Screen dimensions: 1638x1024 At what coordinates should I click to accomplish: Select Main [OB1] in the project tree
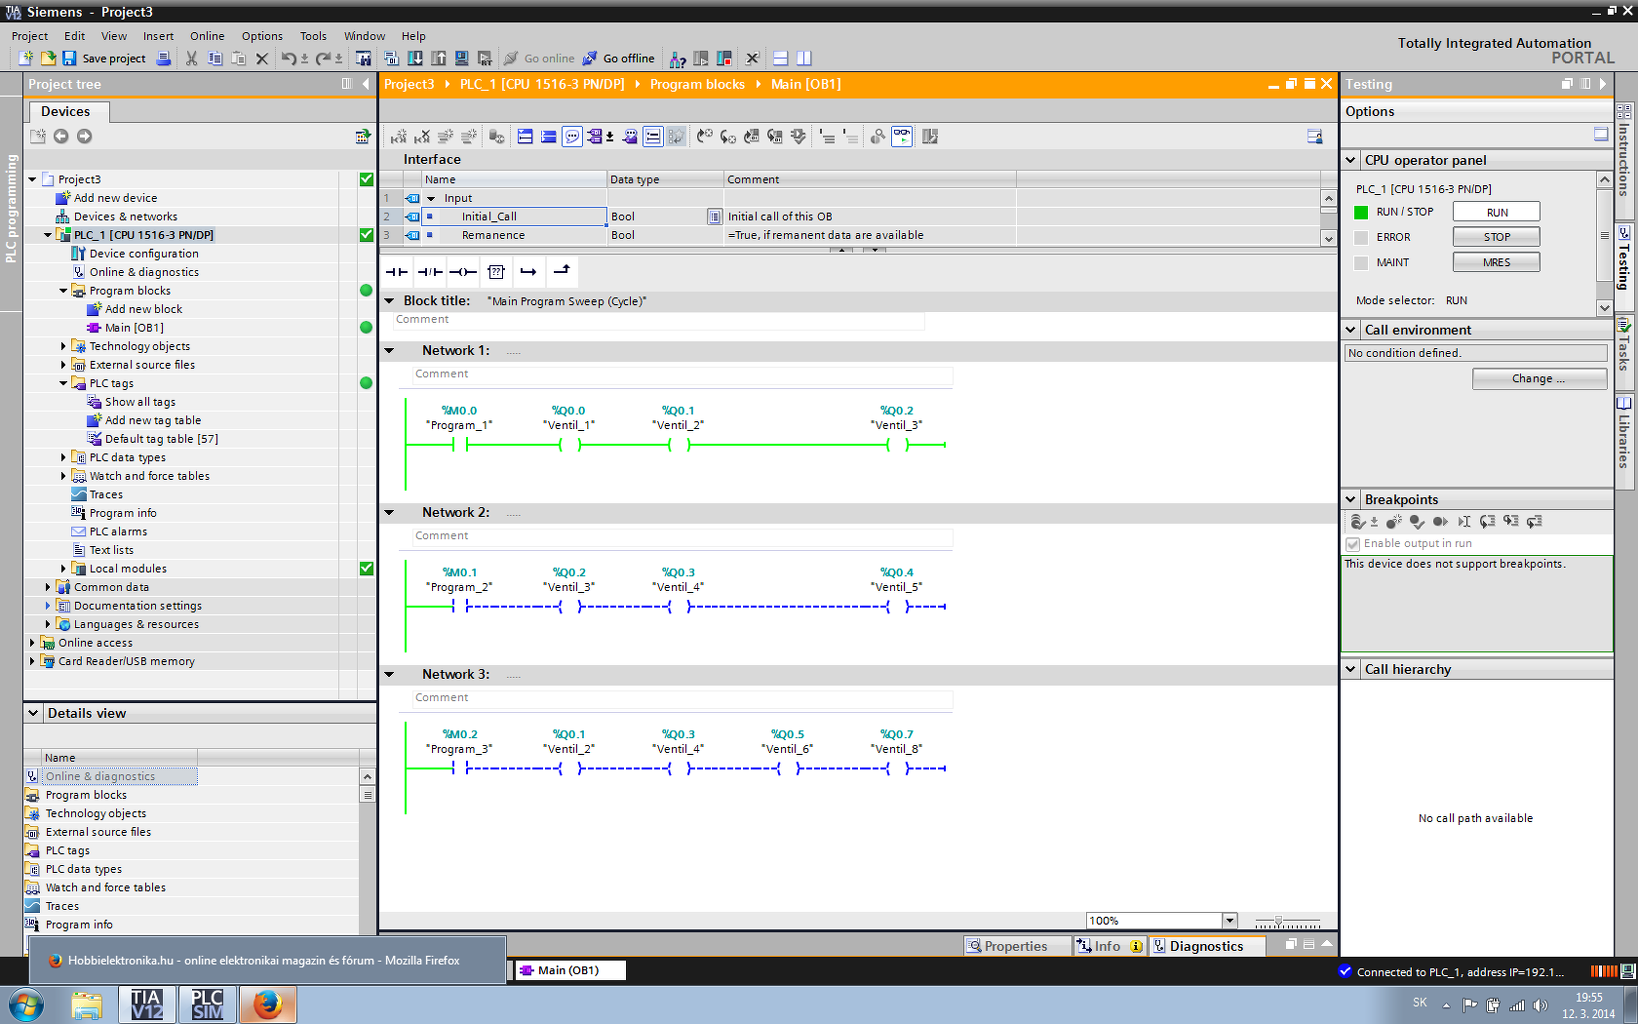134,328
